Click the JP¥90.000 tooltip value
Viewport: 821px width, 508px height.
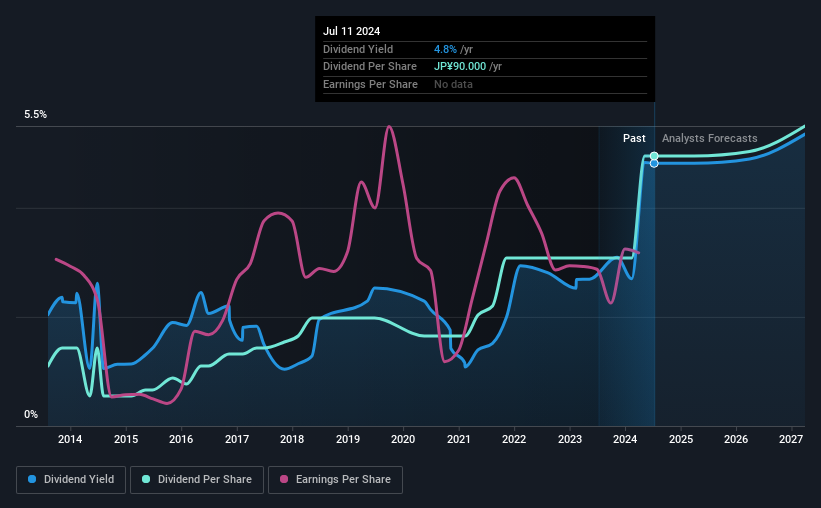(x=460, y=67)
